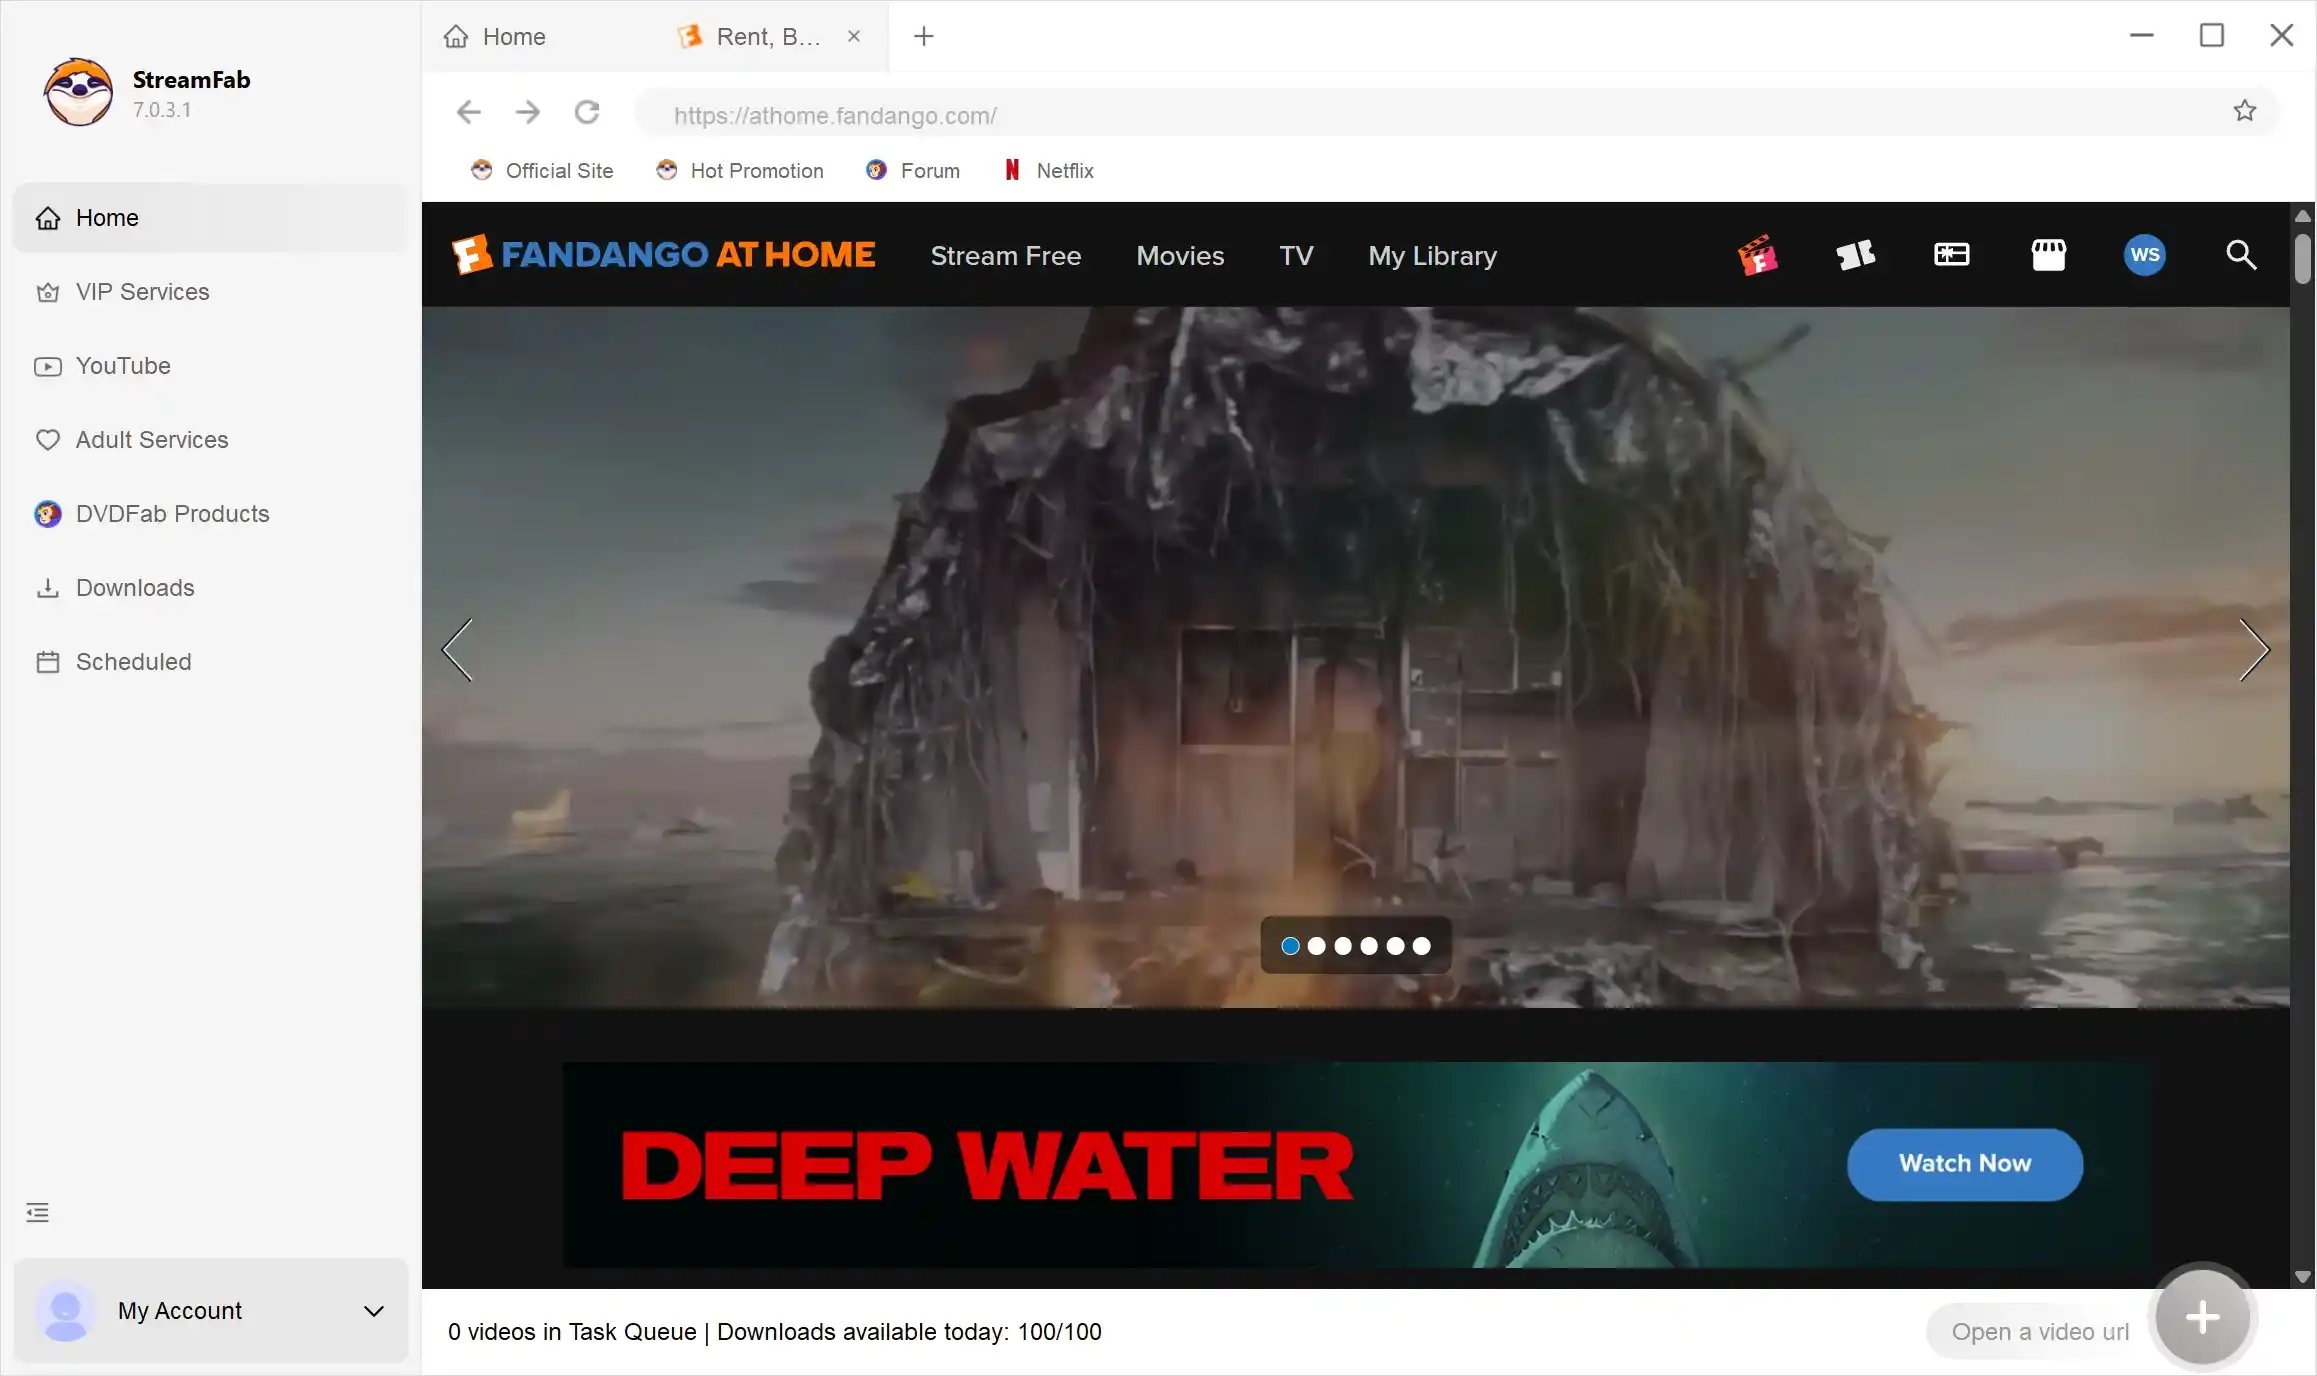Click the My Account avatar
Viewport: 2317px width, 1376px height.
[x=66, y=1311]
